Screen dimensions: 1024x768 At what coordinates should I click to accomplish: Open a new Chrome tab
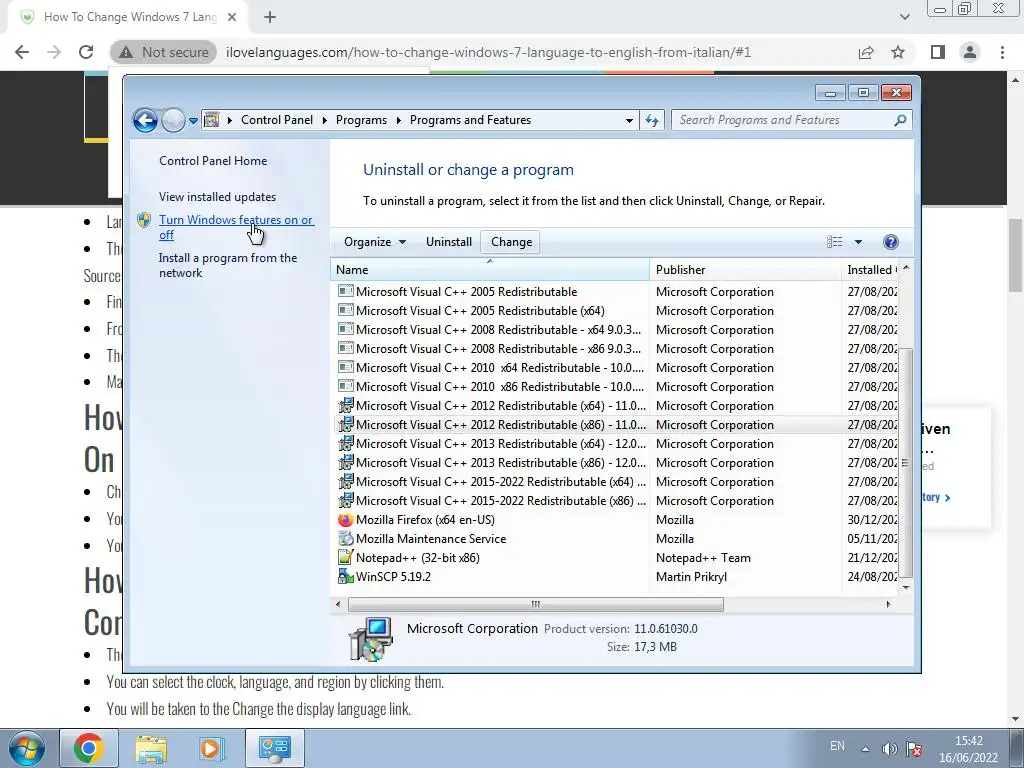tap(270, 17)
